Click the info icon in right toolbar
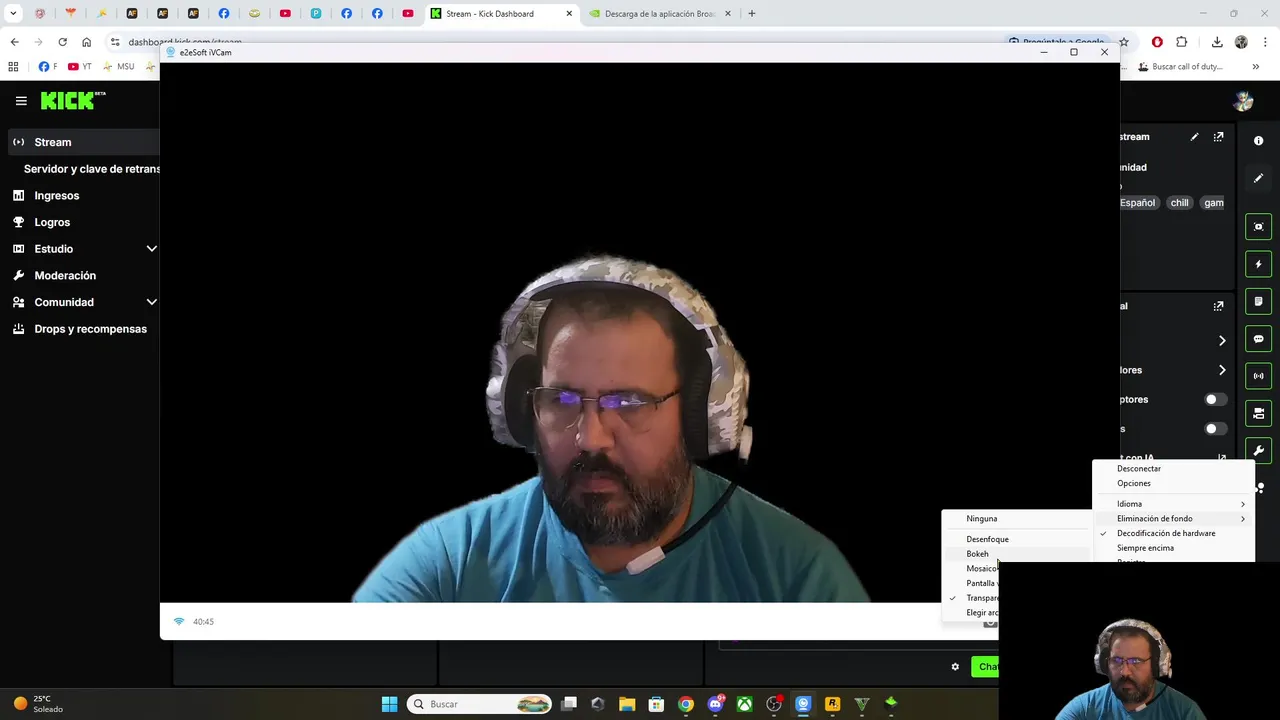Screen dimensions: 1280x720 tap(1258, 141)
